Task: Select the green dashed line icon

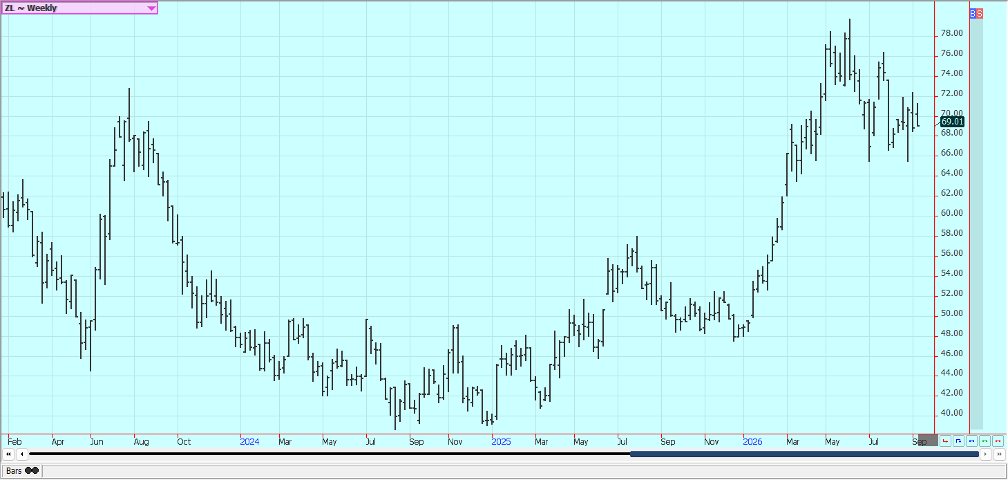Action: coord(984,441)
